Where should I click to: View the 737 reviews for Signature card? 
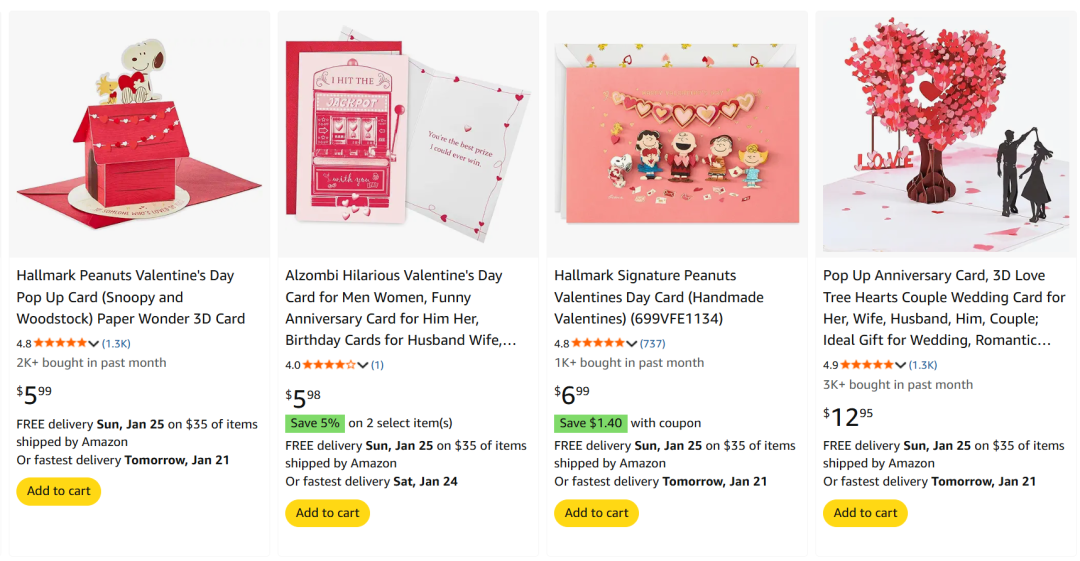[x=653, y=344]
